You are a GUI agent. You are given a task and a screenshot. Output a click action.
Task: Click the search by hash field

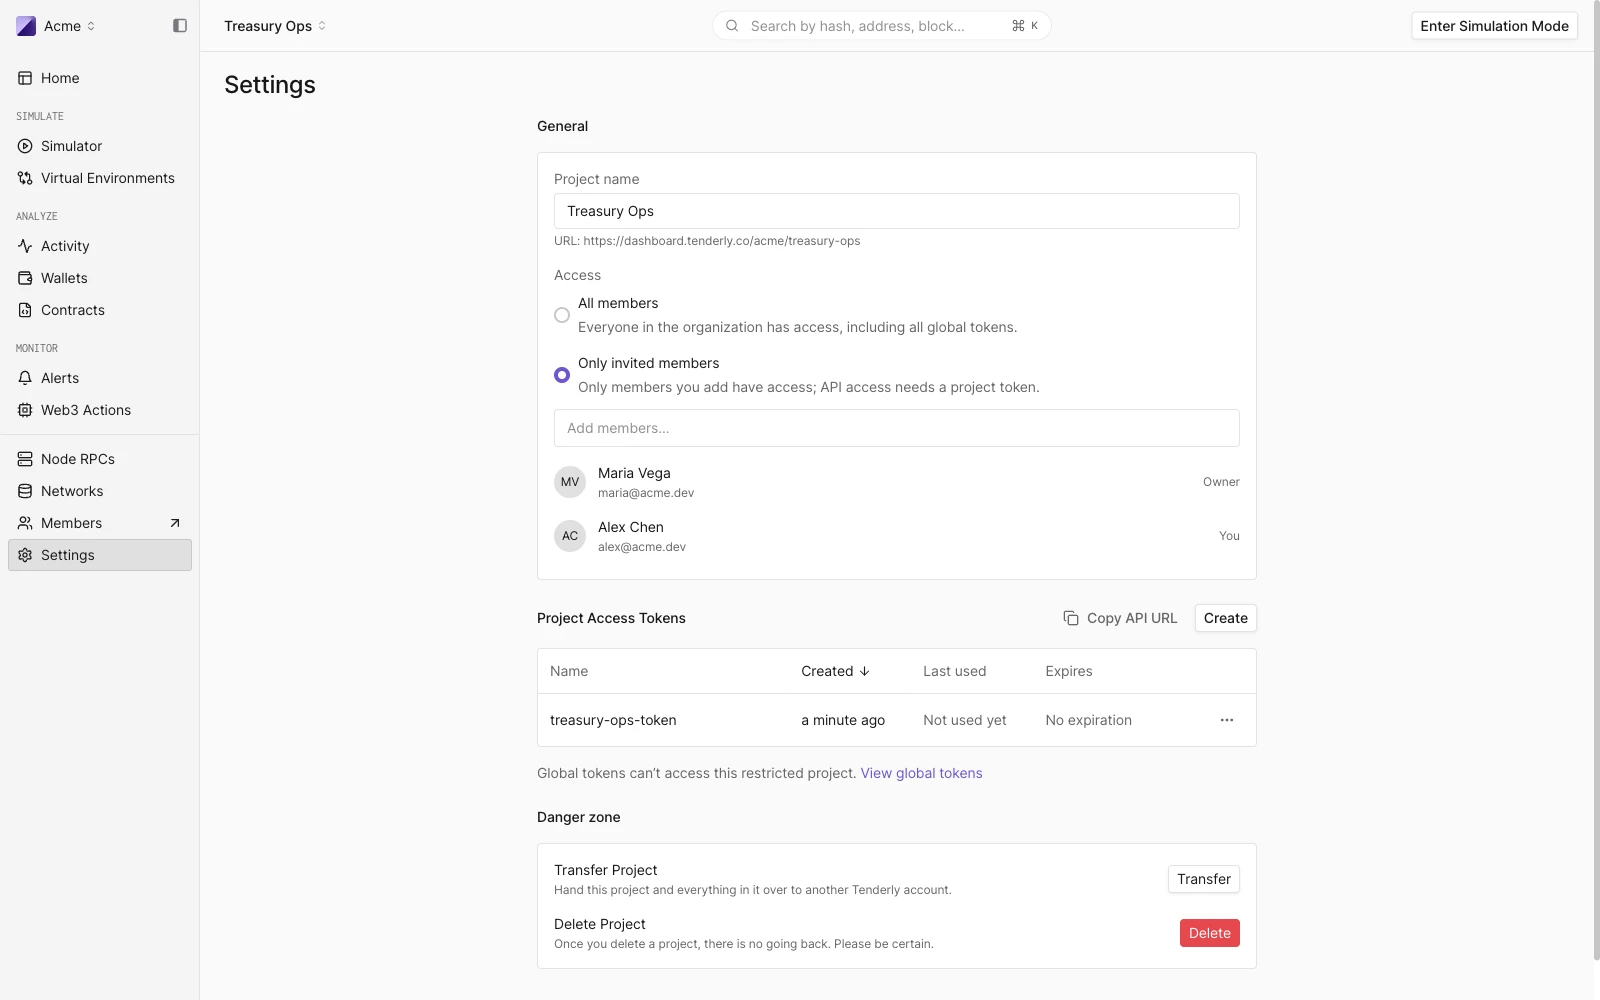point(881,26)
